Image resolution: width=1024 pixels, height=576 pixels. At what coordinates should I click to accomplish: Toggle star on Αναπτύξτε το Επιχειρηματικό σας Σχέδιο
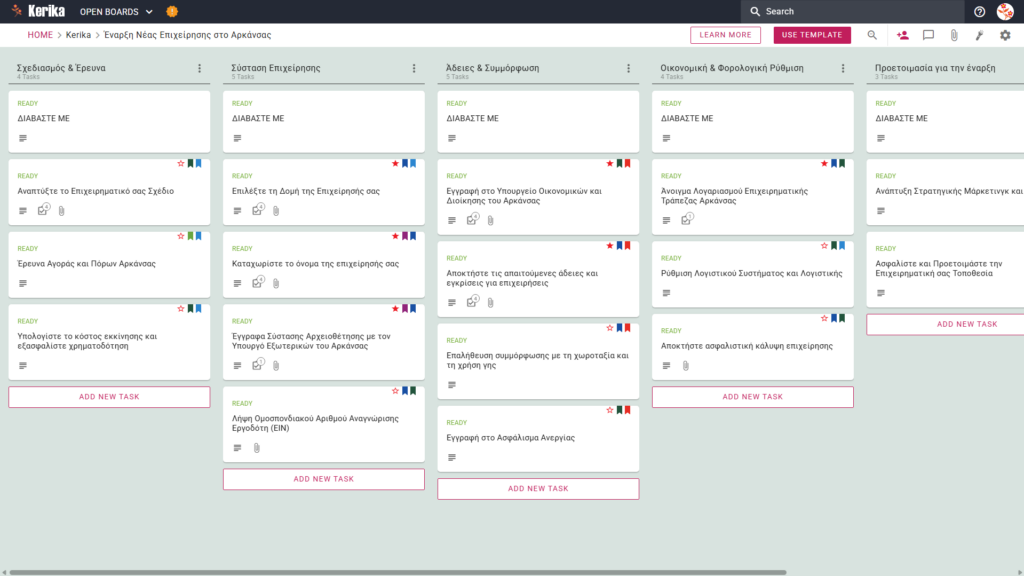(x=181, y=164)
